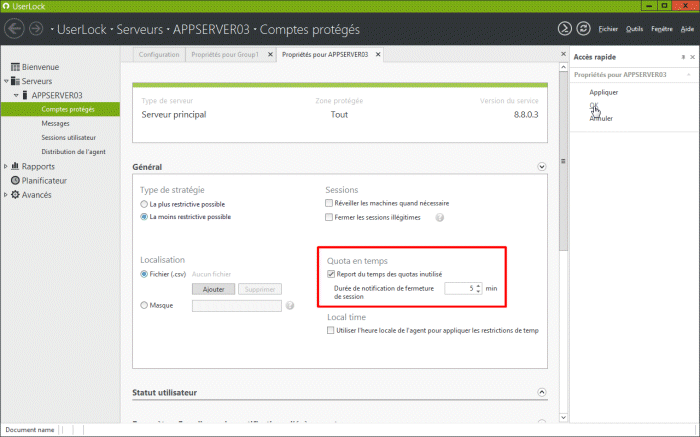700x437 pixels.
Task: Click help icon next to Masque field
Action: (x=290, y=306)
